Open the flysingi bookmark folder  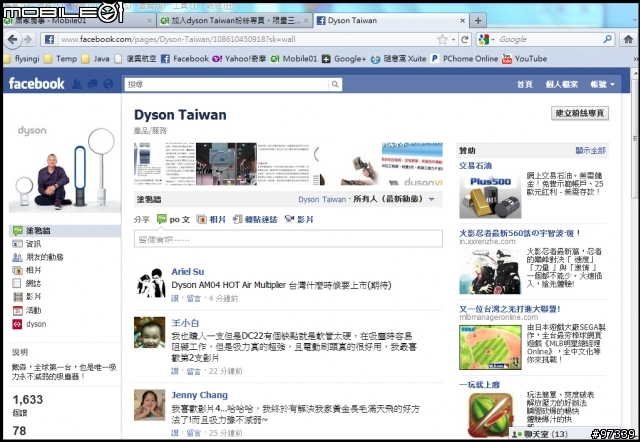coord(22,59)
